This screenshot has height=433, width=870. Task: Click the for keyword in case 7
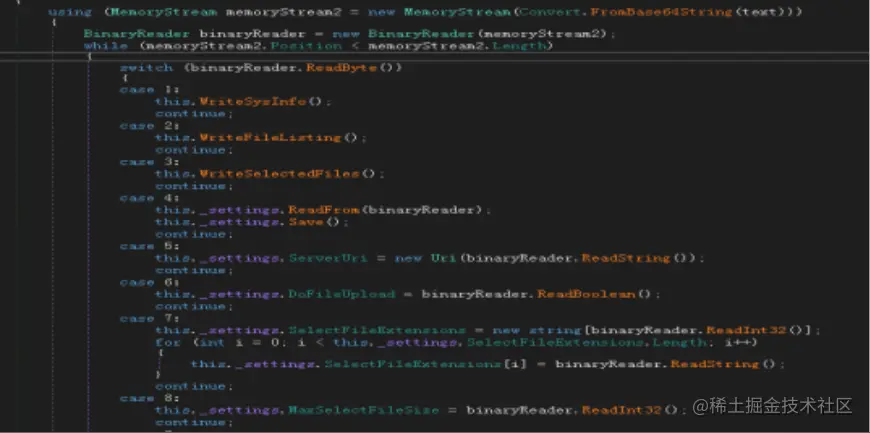(168, 343)
